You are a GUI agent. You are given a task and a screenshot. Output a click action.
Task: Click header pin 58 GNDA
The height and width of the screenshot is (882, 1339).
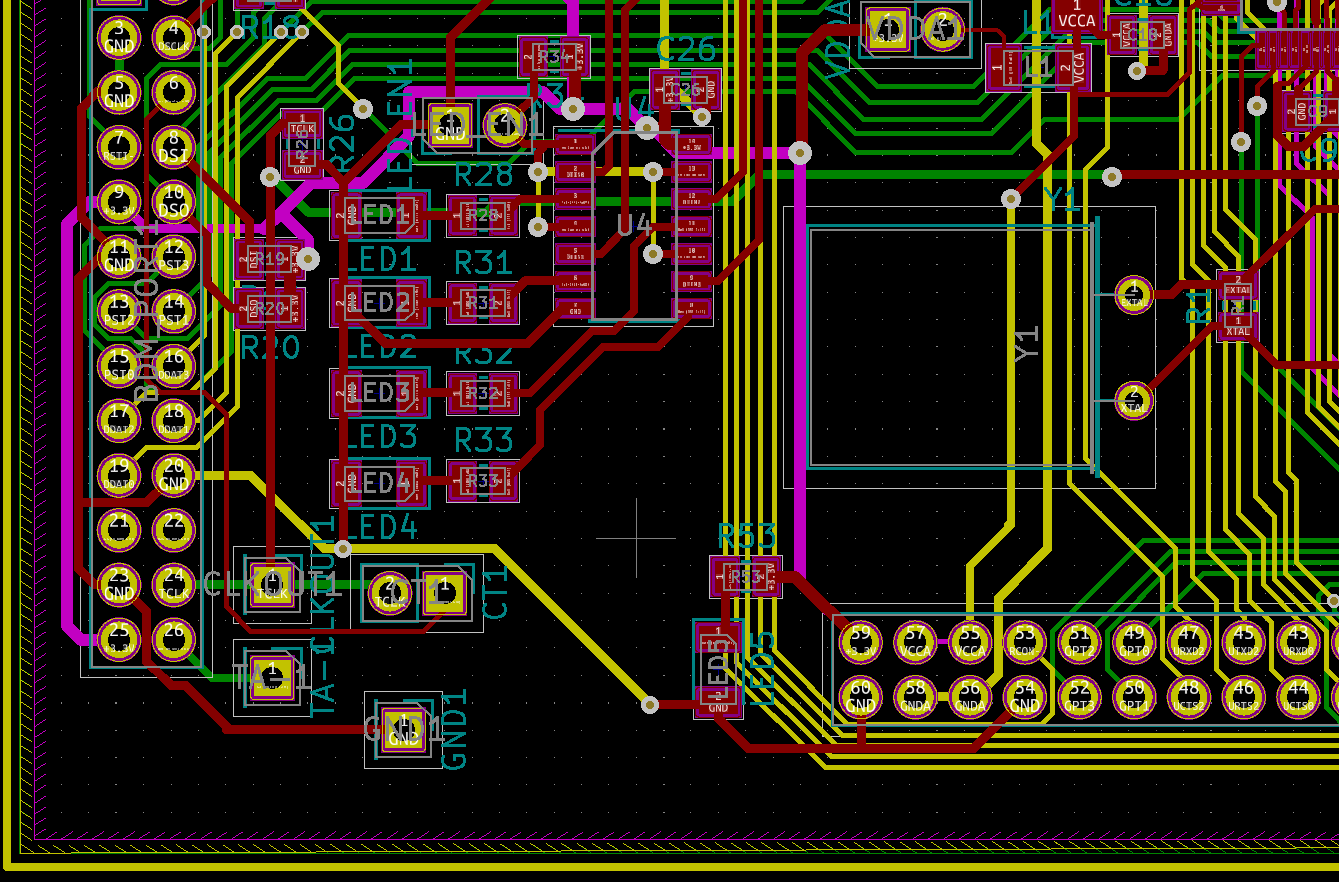(x=915, y=696)
